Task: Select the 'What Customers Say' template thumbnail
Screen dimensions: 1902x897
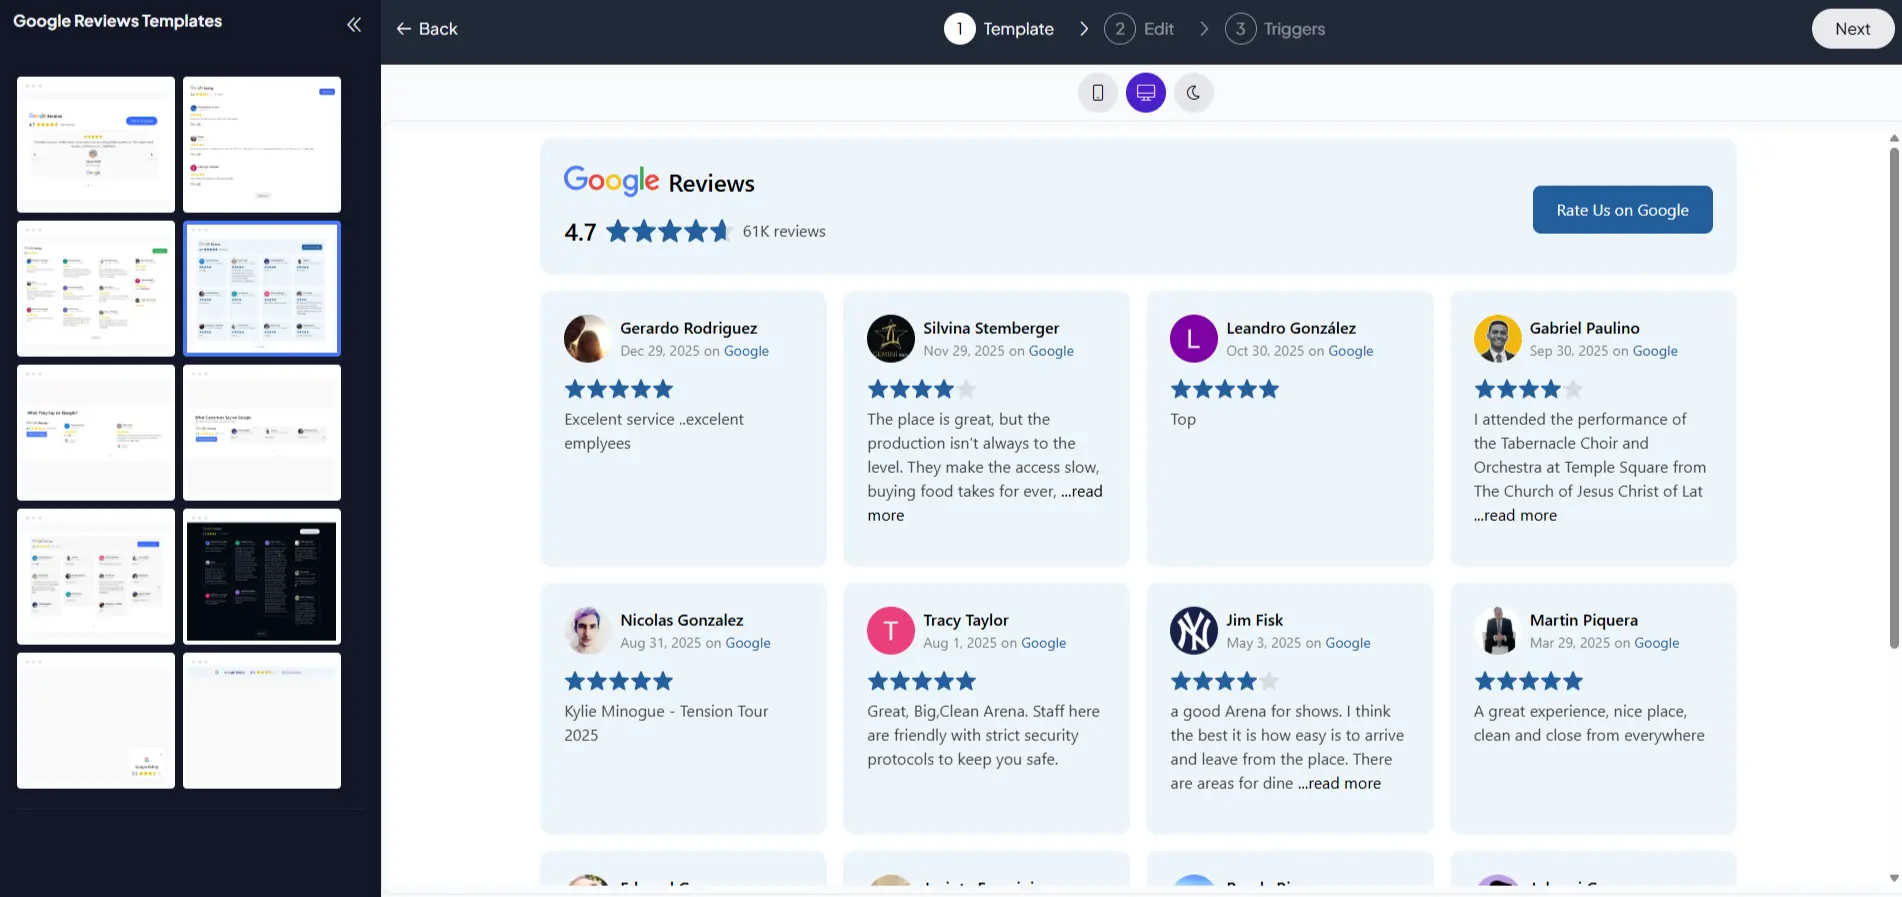Action: click(x=262, y=433)
